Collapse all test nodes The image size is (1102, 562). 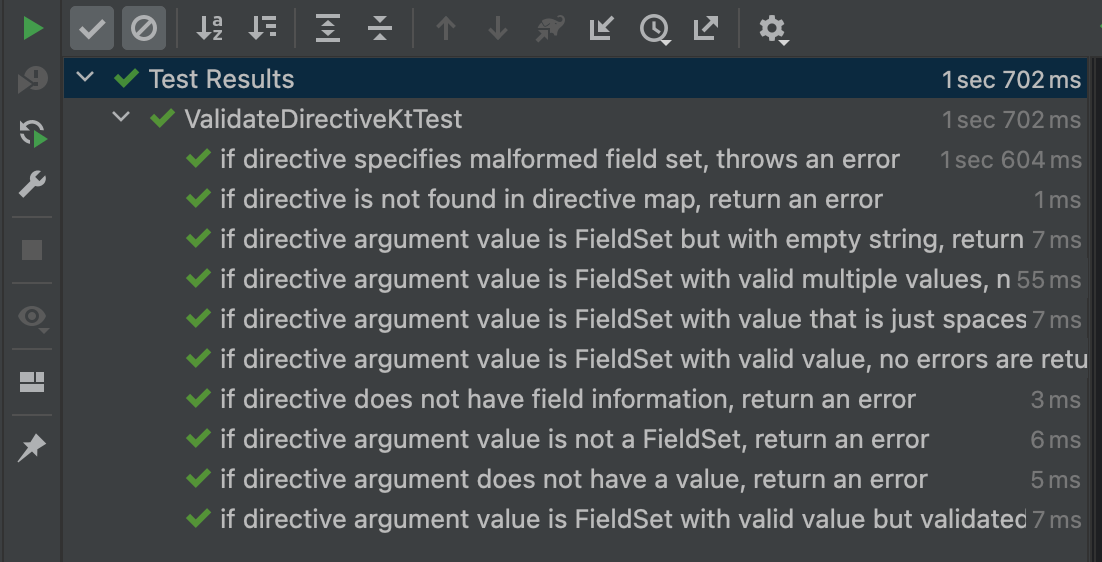click(380, 29)
